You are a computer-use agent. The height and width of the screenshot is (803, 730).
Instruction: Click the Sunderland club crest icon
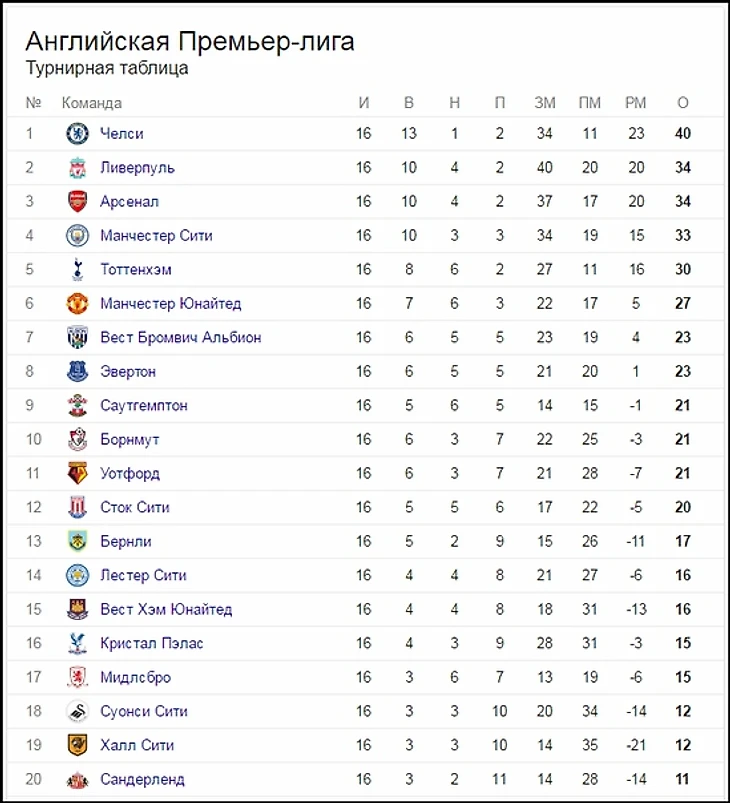[x=77, y=779]
